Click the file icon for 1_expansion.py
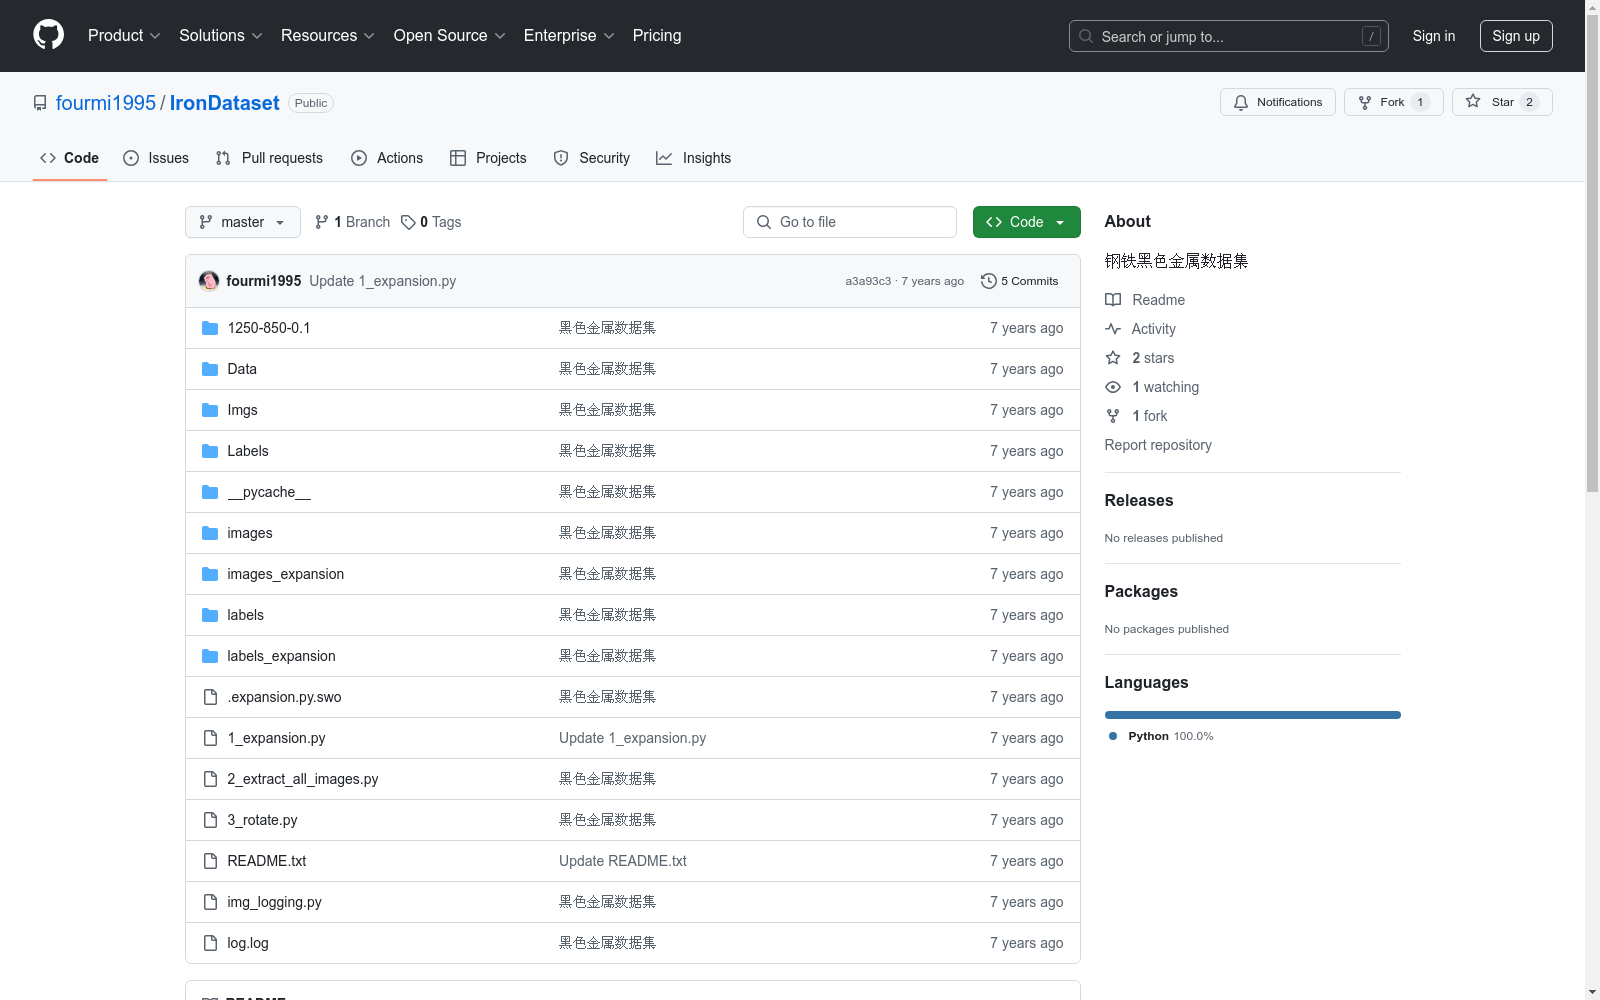 (210, 738)
